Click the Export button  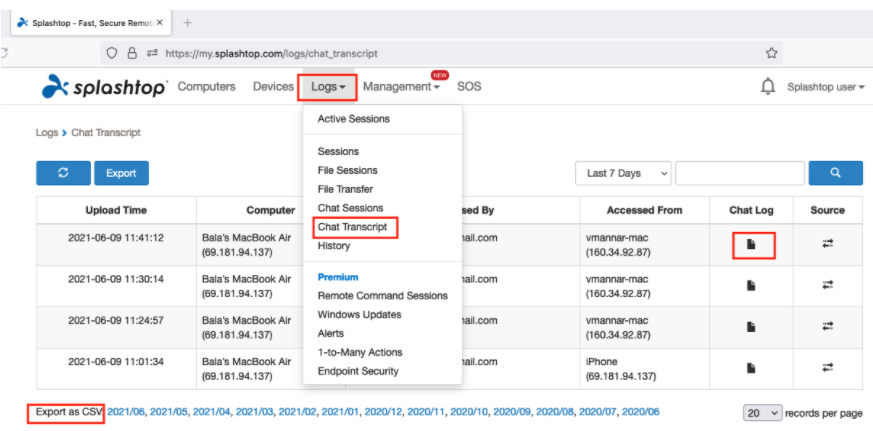point(121,173)
